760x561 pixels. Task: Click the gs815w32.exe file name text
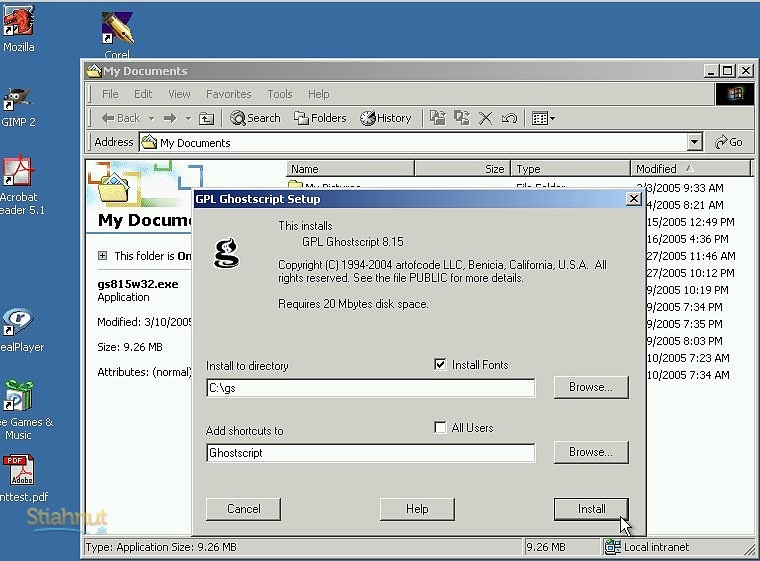pos(138,284)
